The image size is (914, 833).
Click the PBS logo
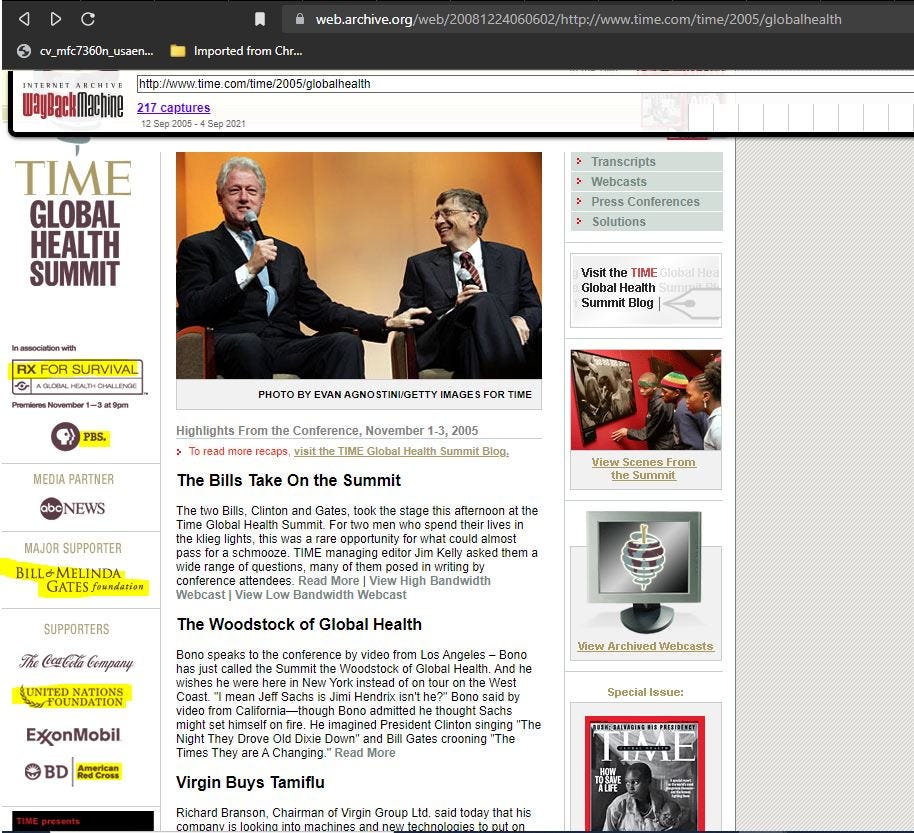(79, 437)
